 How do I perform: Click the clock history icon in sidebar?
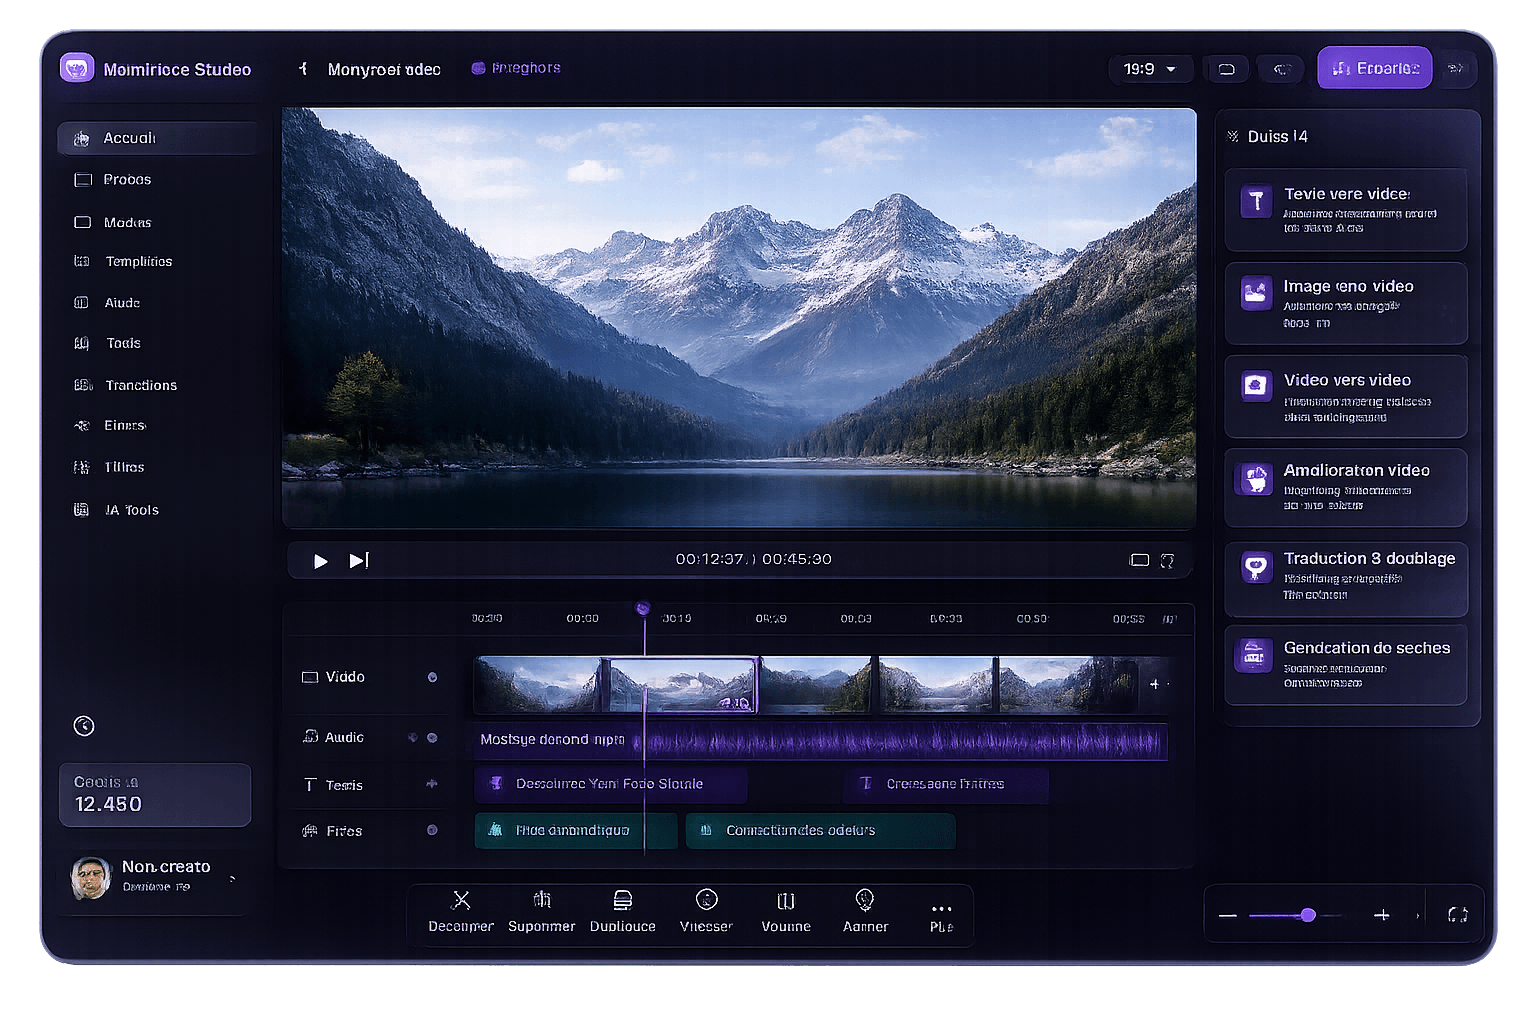coord(84,726)
